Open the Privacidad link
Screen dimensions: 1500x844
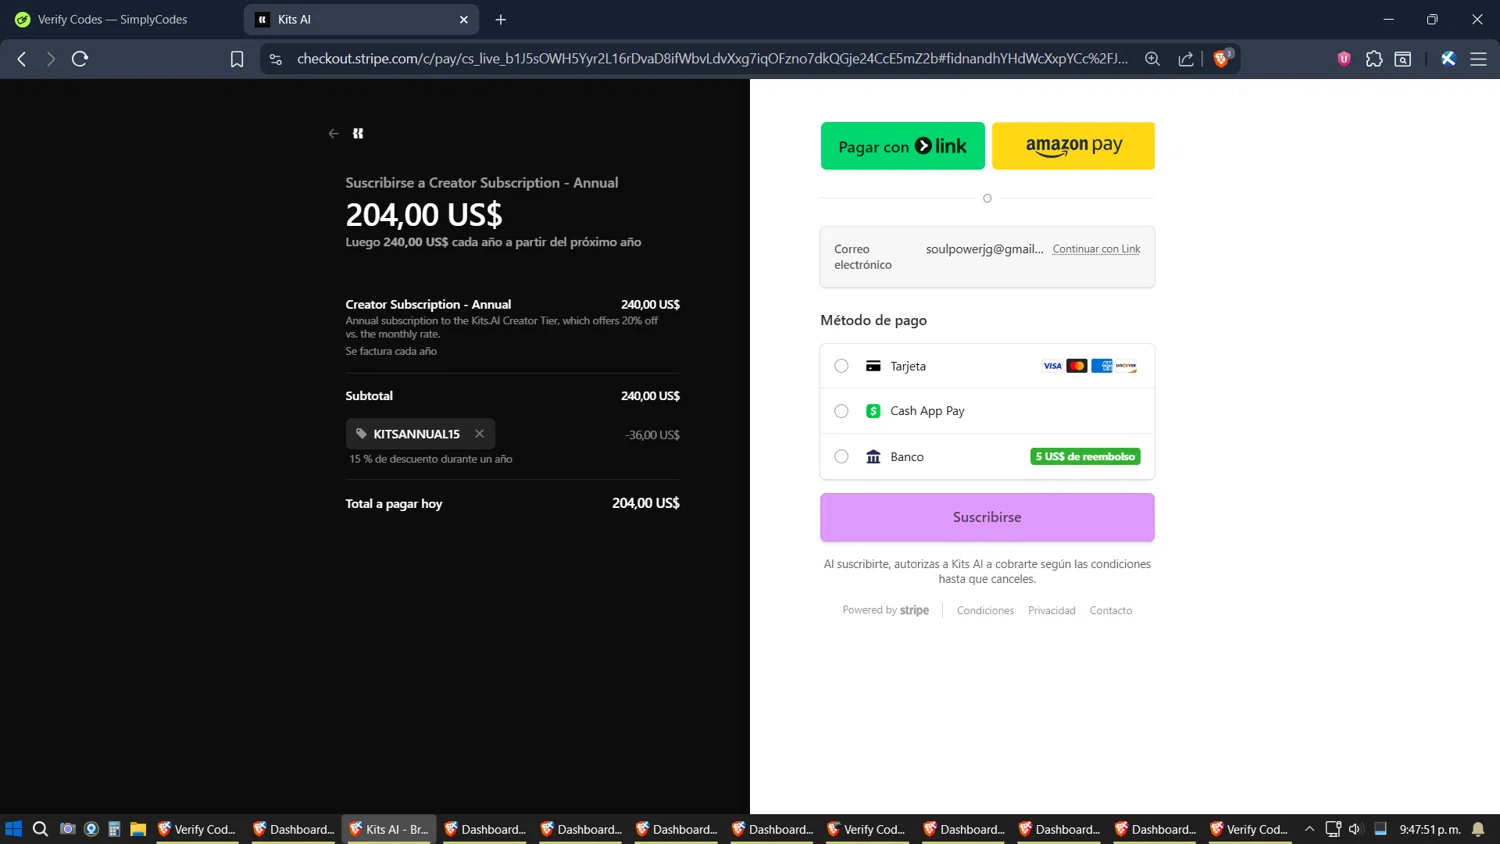[1052, 610]
